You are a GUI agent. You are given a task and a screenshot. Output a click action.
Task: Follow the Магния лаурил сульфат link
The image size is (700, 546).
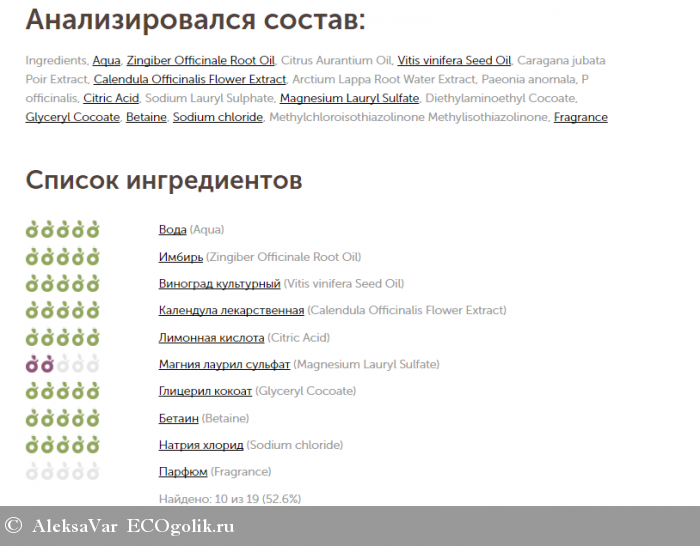tap(224, 364)
